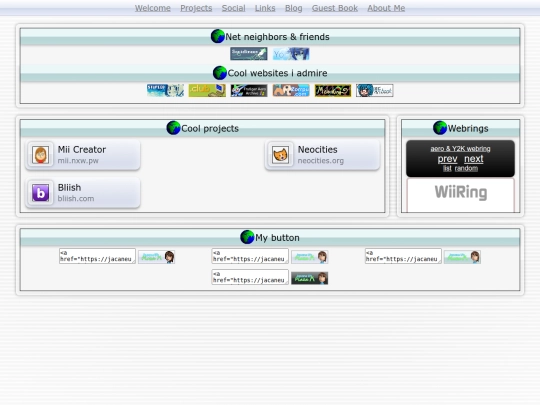540x405 pixels.
Task: Click 'neocities.org' URL text
Action: pos(321,160)
